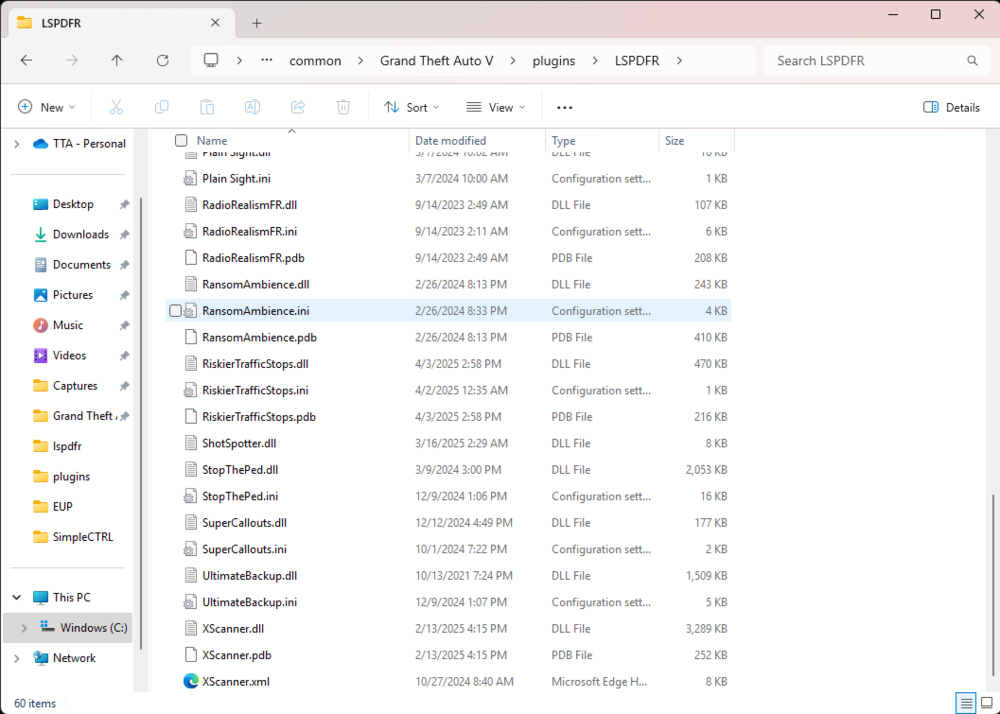
Task: Click the Delete icon in the toolbar
Action: [342, 107]
